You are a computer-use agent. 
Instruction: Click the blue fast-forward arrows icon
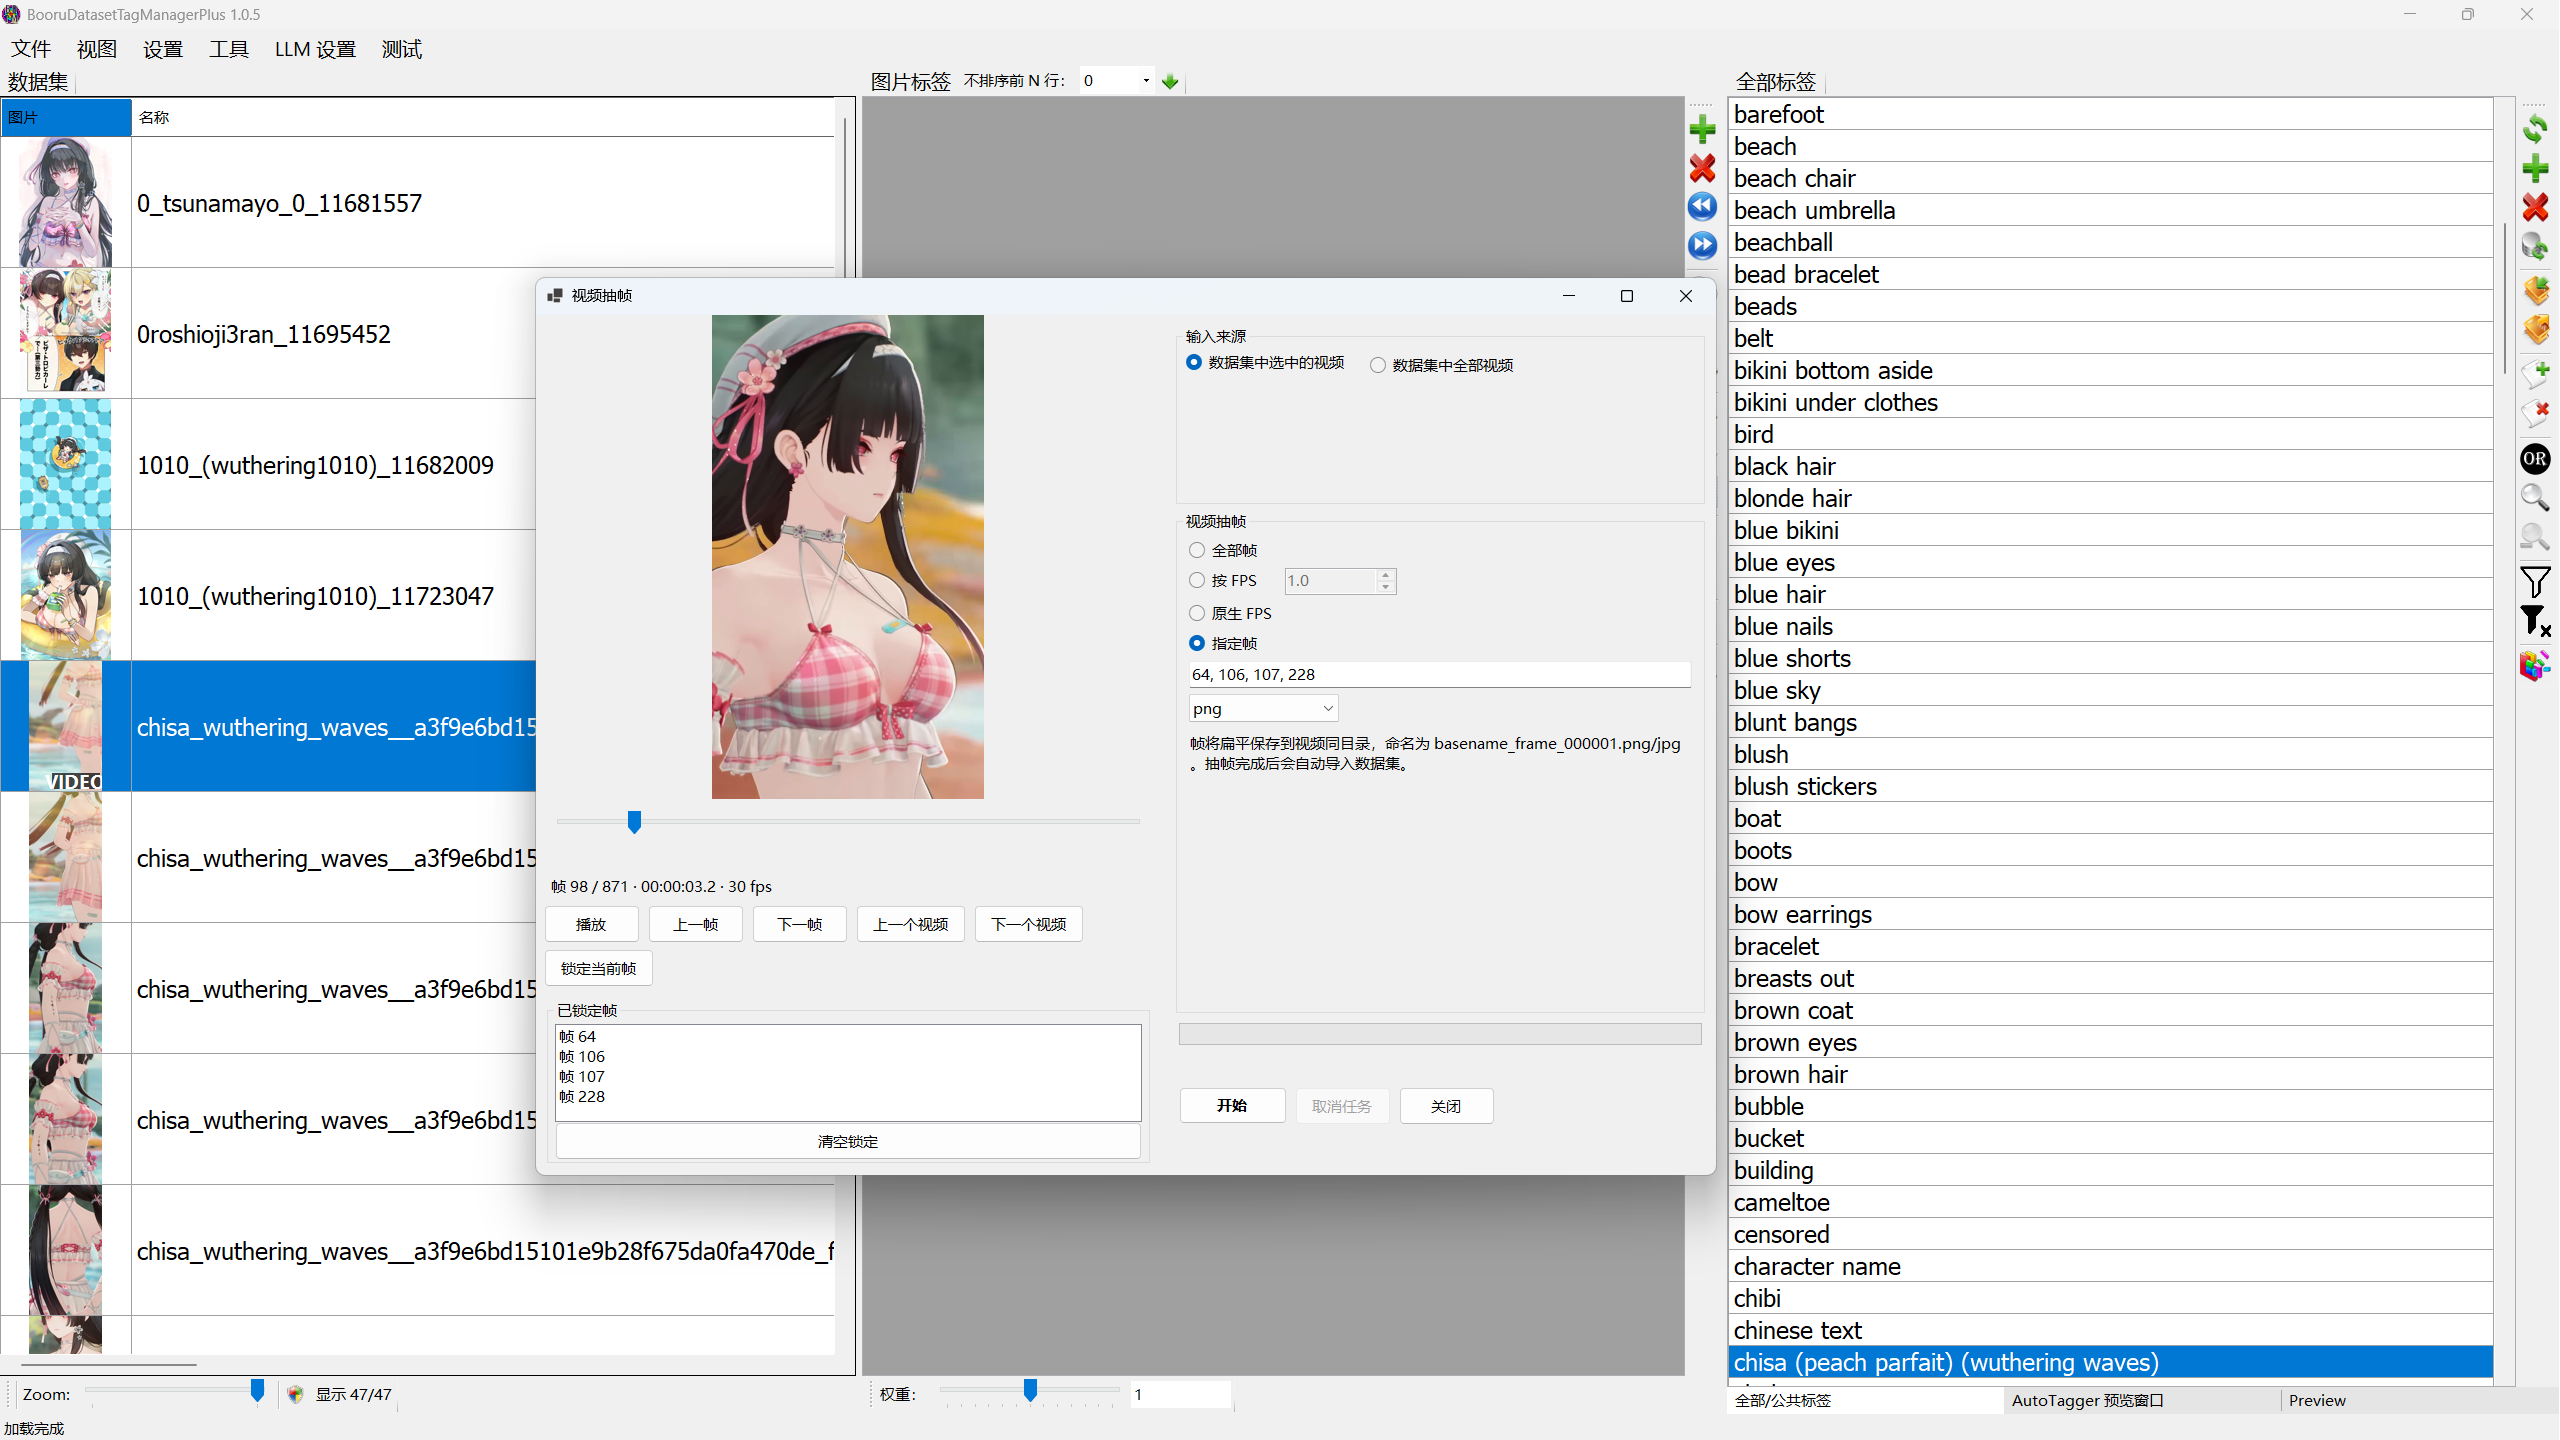[x=1702, y=245]
